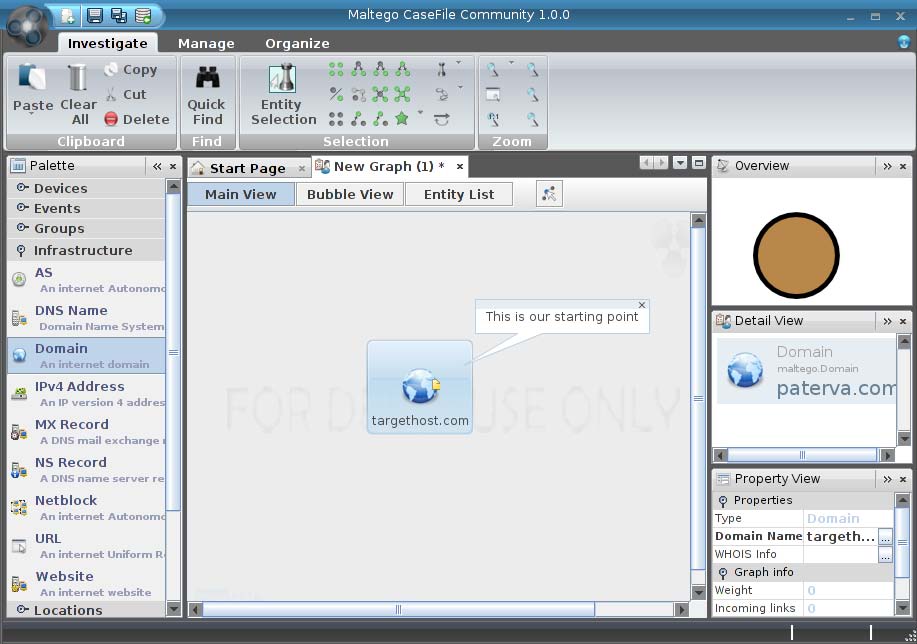Click the Paste clipboard icon
This screenshot has height=644, width=917.
32,78
